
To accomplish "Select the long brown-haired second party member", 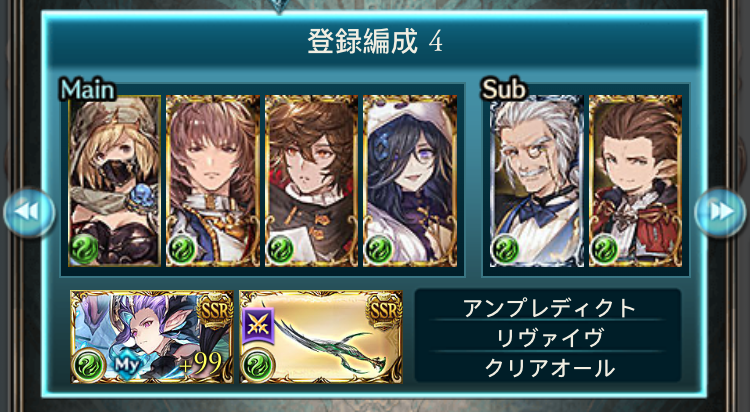I will [213, 181].
